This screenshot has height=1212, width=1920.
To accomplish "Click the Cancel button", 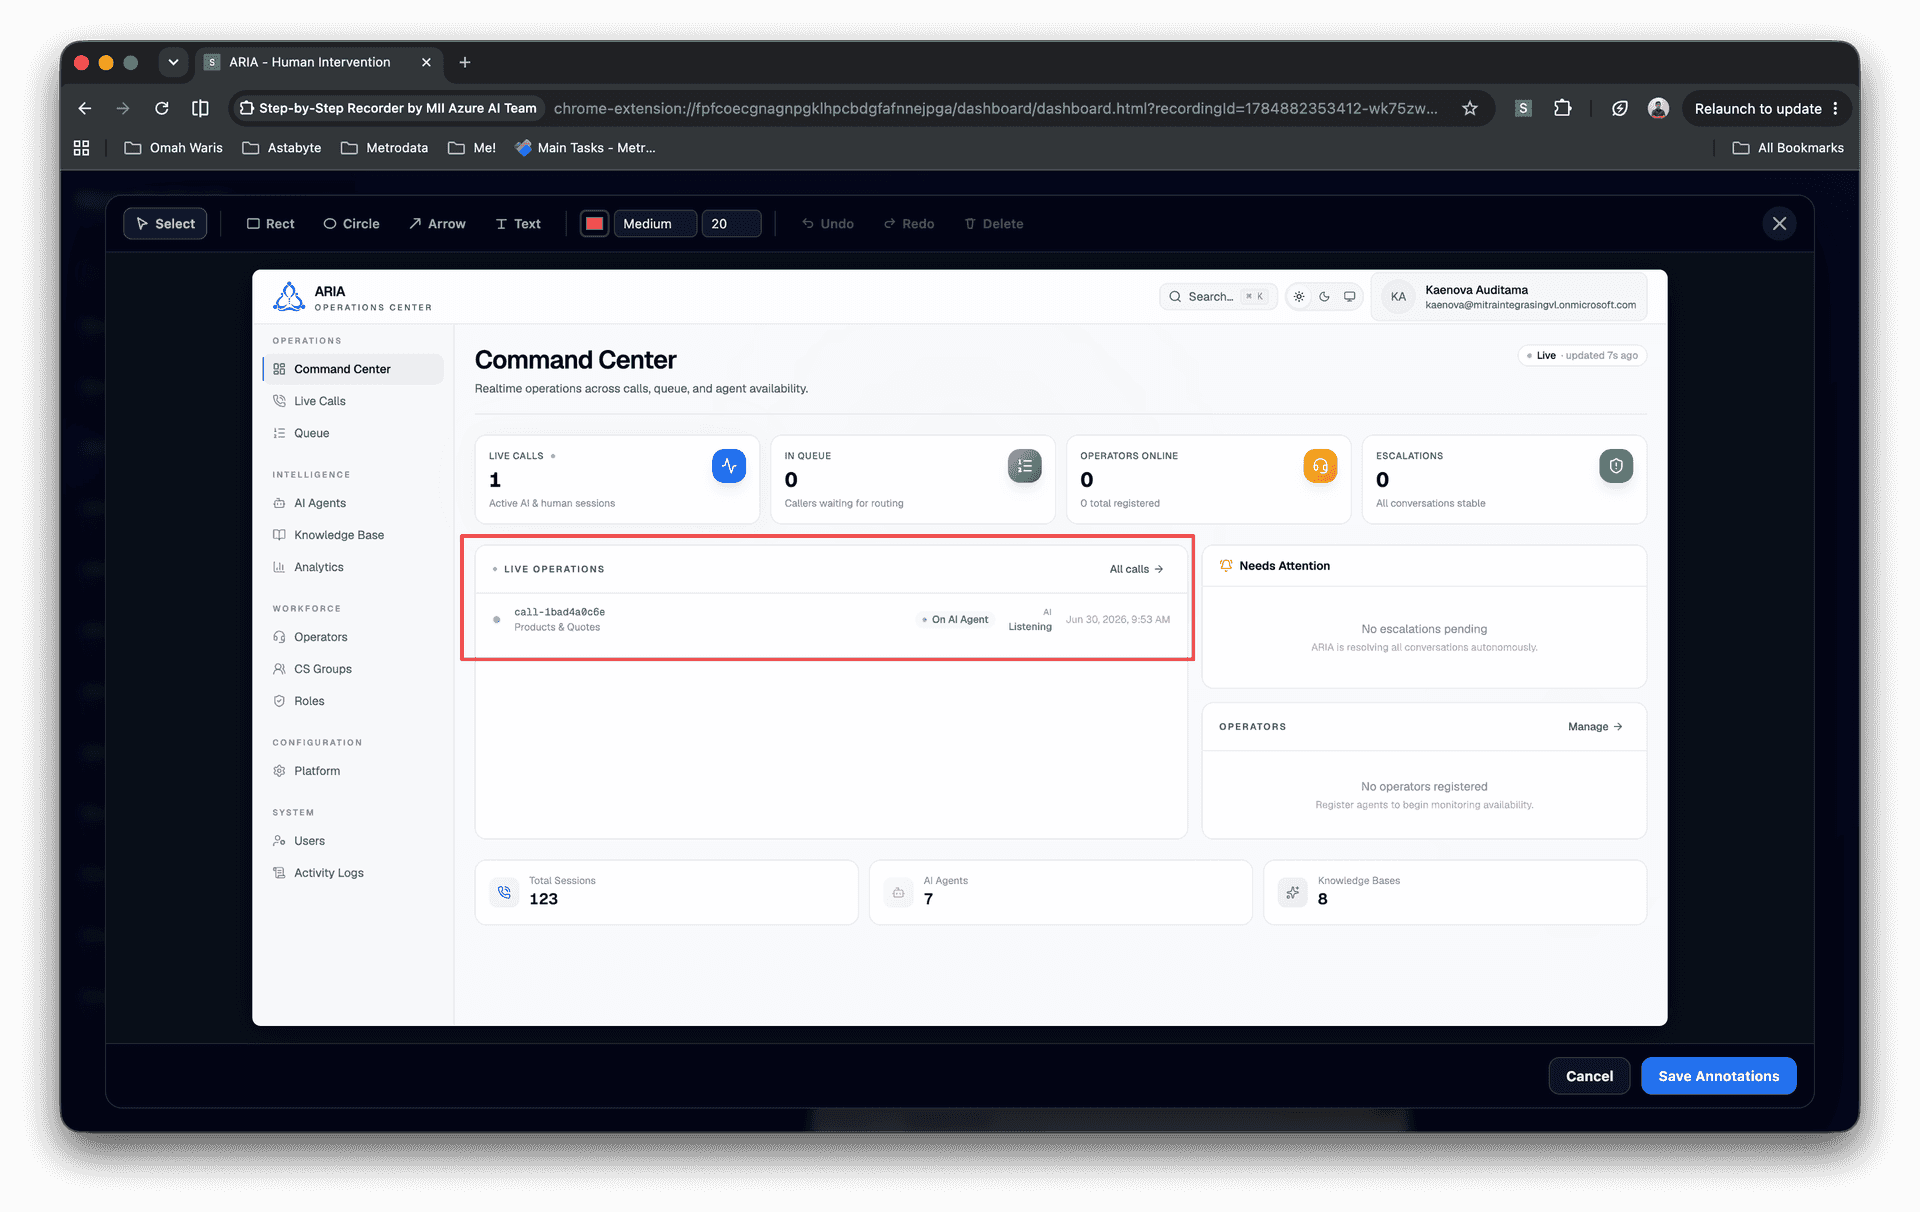I will click(x=1589, y=1076).
